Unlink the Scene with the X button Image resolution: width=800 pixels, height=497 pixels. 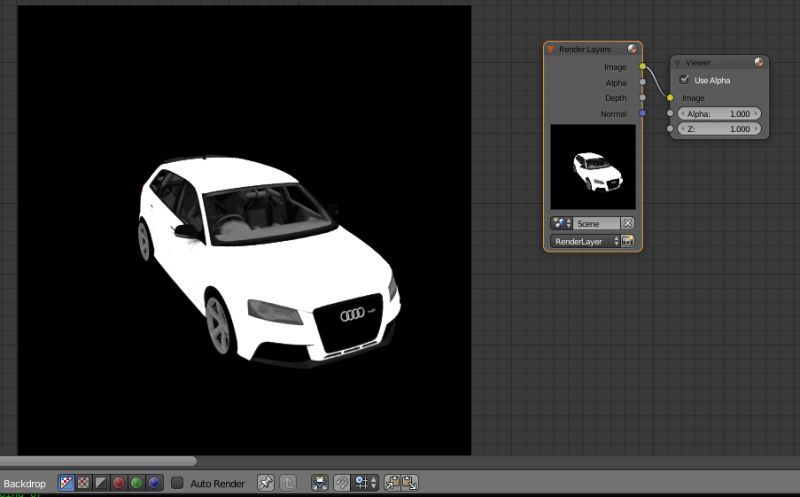(x=628, y=223)
